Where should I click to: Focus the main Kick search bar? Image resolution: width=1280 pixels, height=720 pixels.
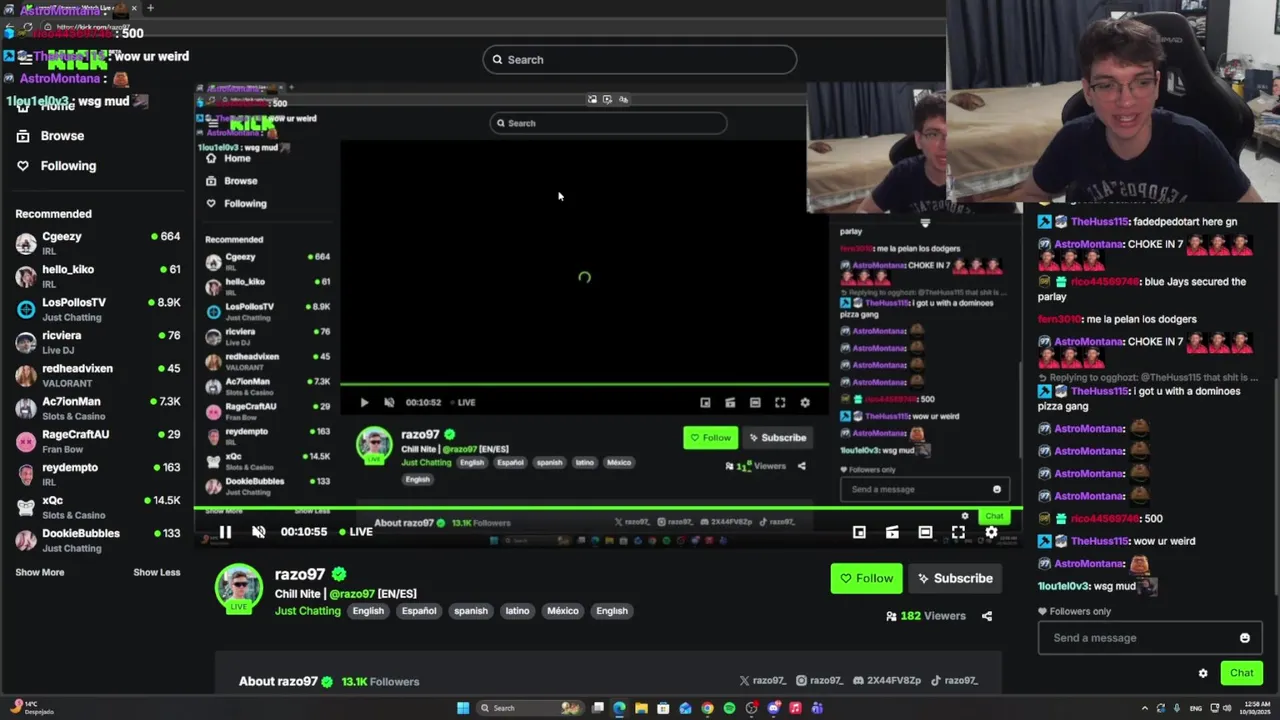(640, 60)
